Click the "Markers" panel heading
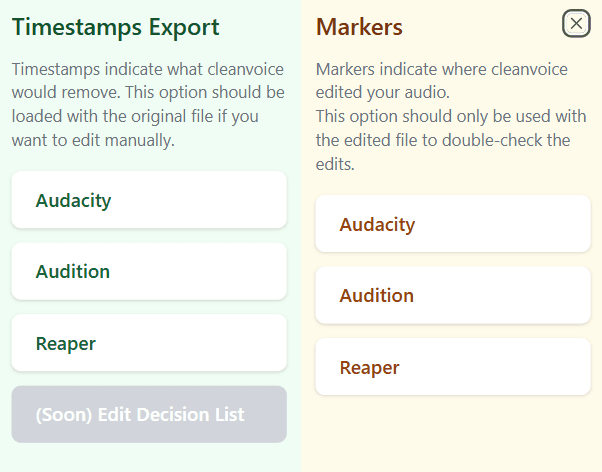The image size is (602, 472). (359, 27)
